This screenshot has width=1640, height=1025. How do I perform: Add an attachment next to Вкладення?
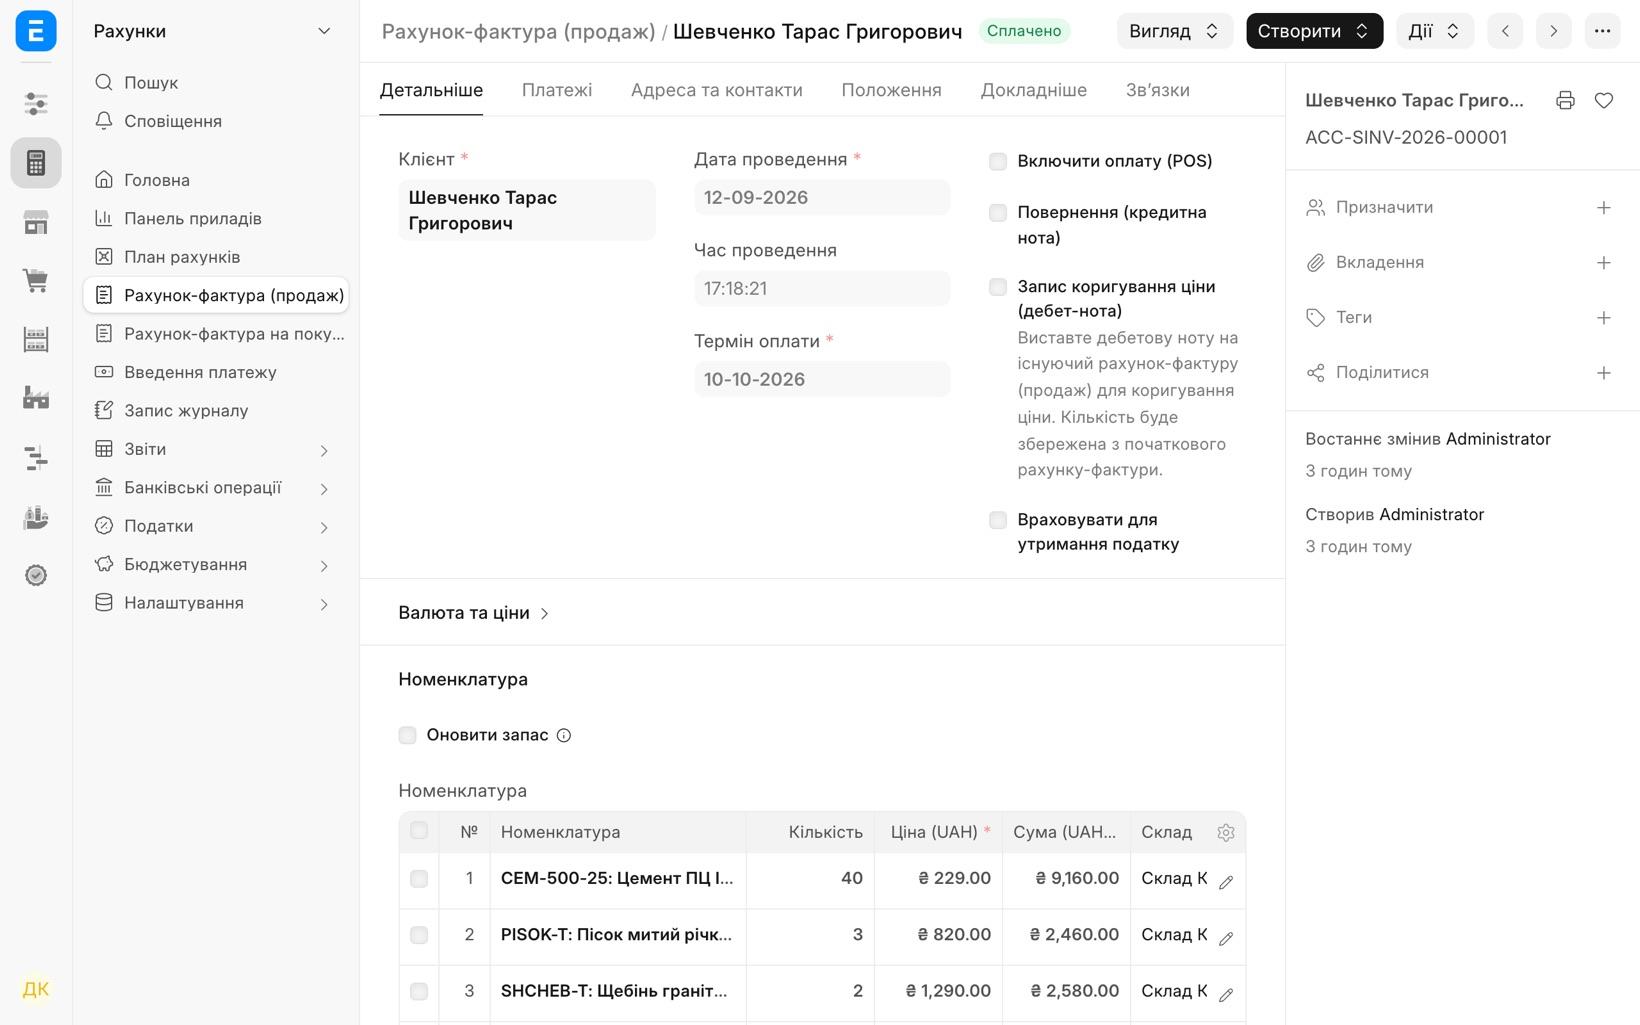point(1603,262)
